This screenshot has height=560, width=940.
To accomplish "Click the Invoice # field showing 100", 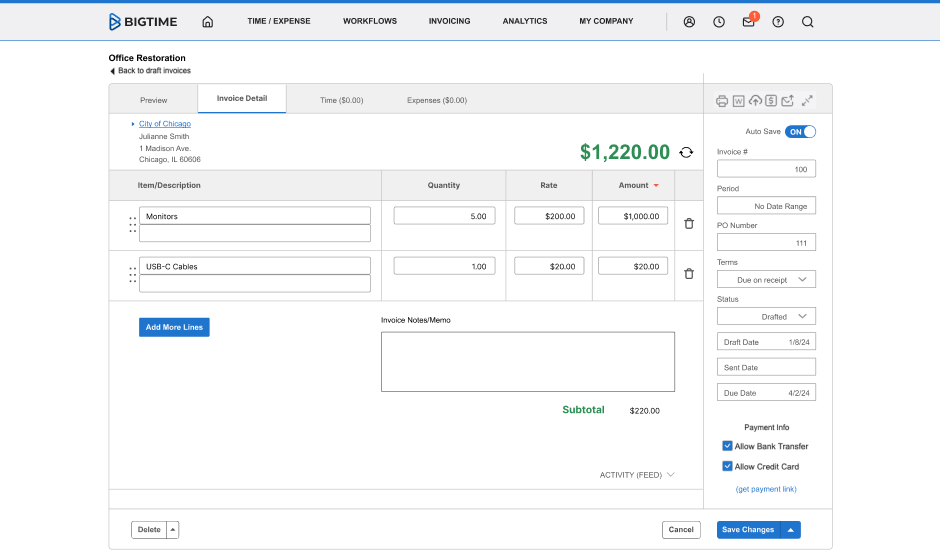I will pos(766,169).
